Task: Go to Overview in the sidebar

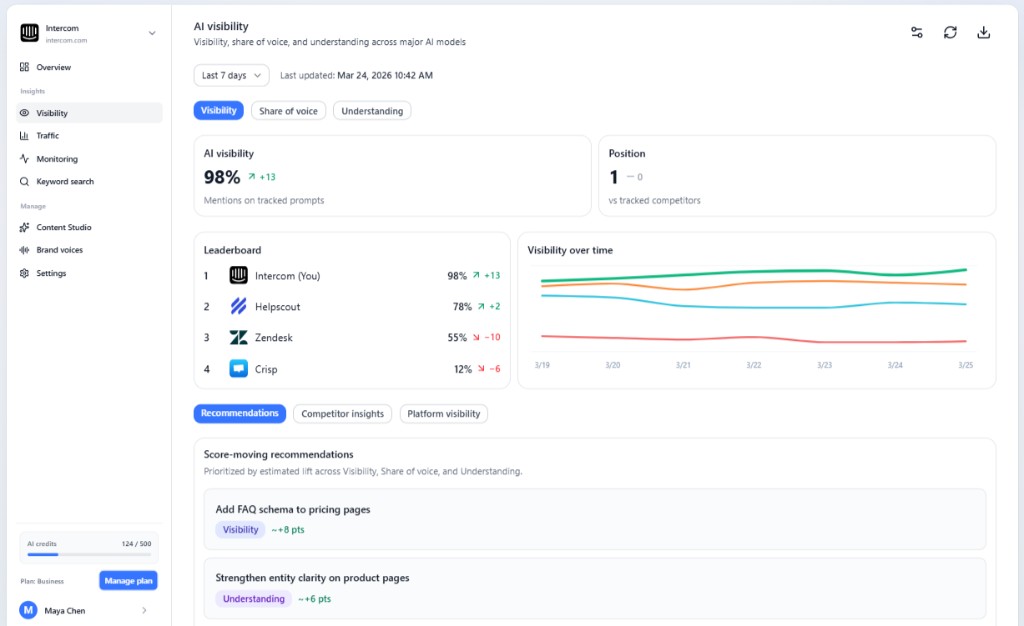Action: tap(89, 67)
